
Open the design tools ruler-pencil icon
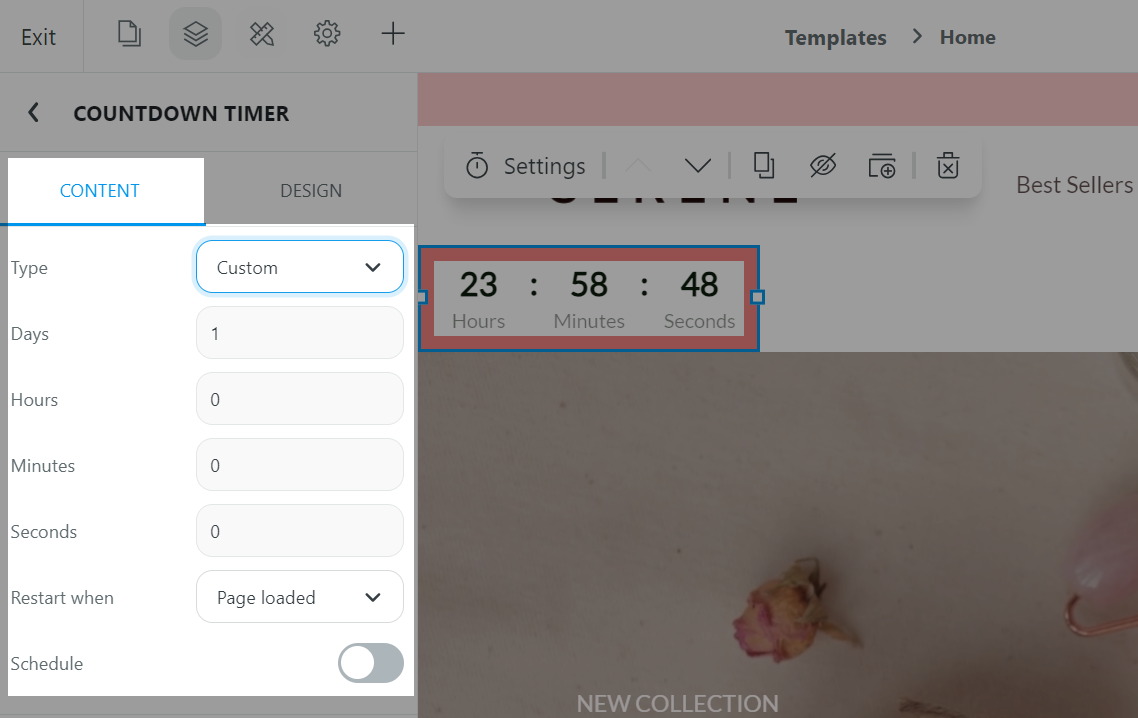(262, 34)
